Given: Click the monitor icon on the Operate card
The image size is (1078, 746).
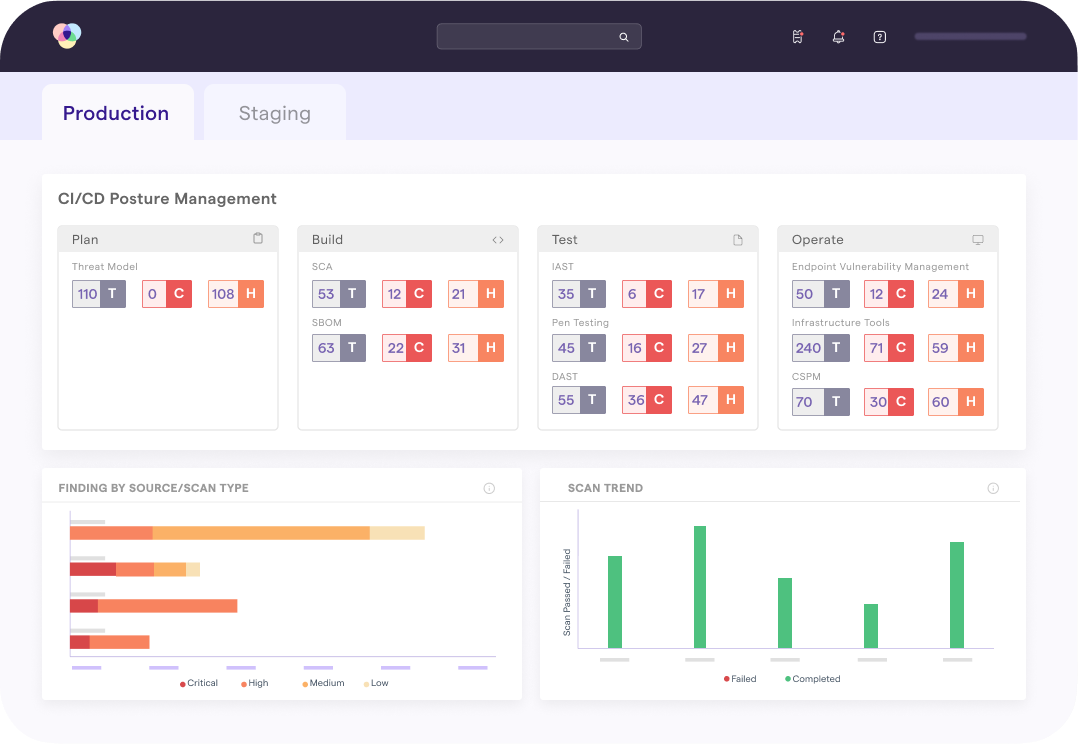Looking at the screenshot, I should pyautogui.click(x=977, y=239).
